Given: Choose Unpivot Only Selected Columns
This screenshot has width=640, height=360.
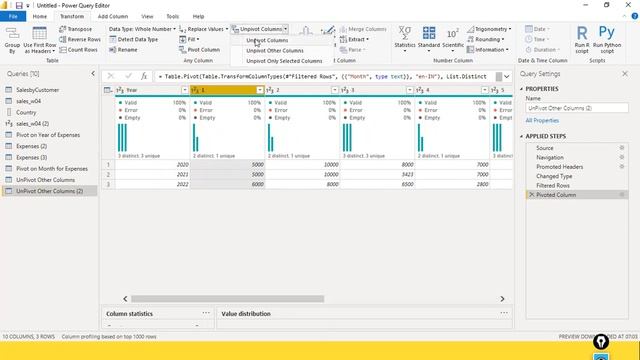Looking at the screenshot, I should pos(284,61).
